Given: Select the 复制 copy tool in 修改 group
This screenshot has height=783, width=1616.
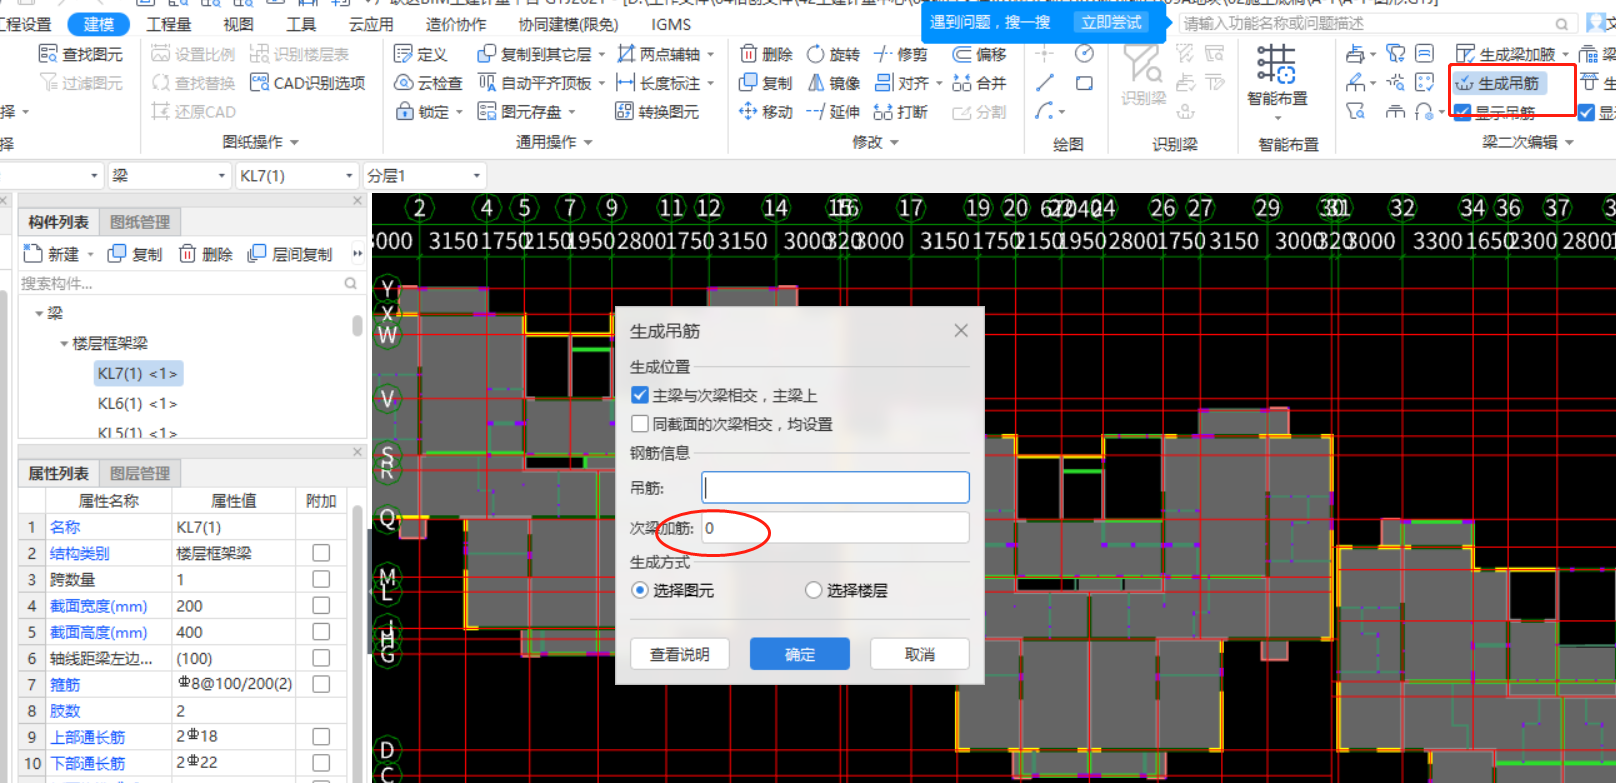Looking at the screenshot, I should [x=766, y=83].
